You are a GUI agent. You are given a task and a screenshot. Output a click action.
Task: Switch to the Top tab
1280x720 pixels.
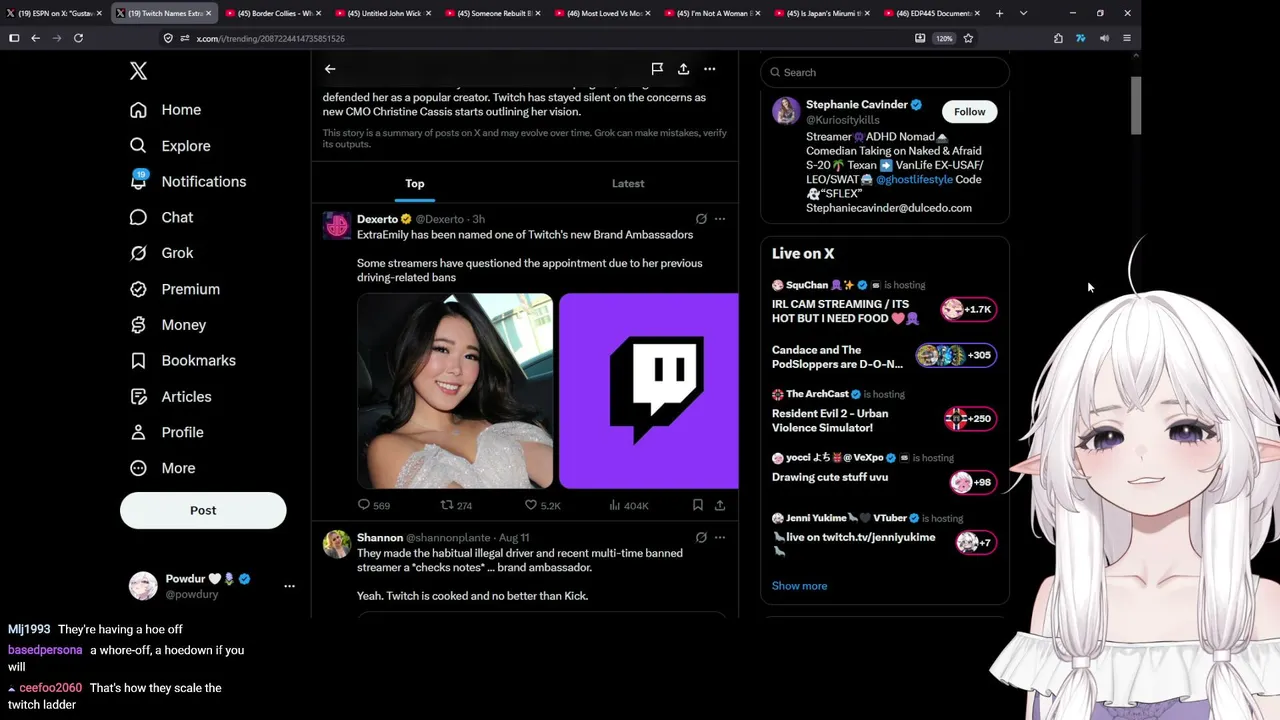coord(415,183)
